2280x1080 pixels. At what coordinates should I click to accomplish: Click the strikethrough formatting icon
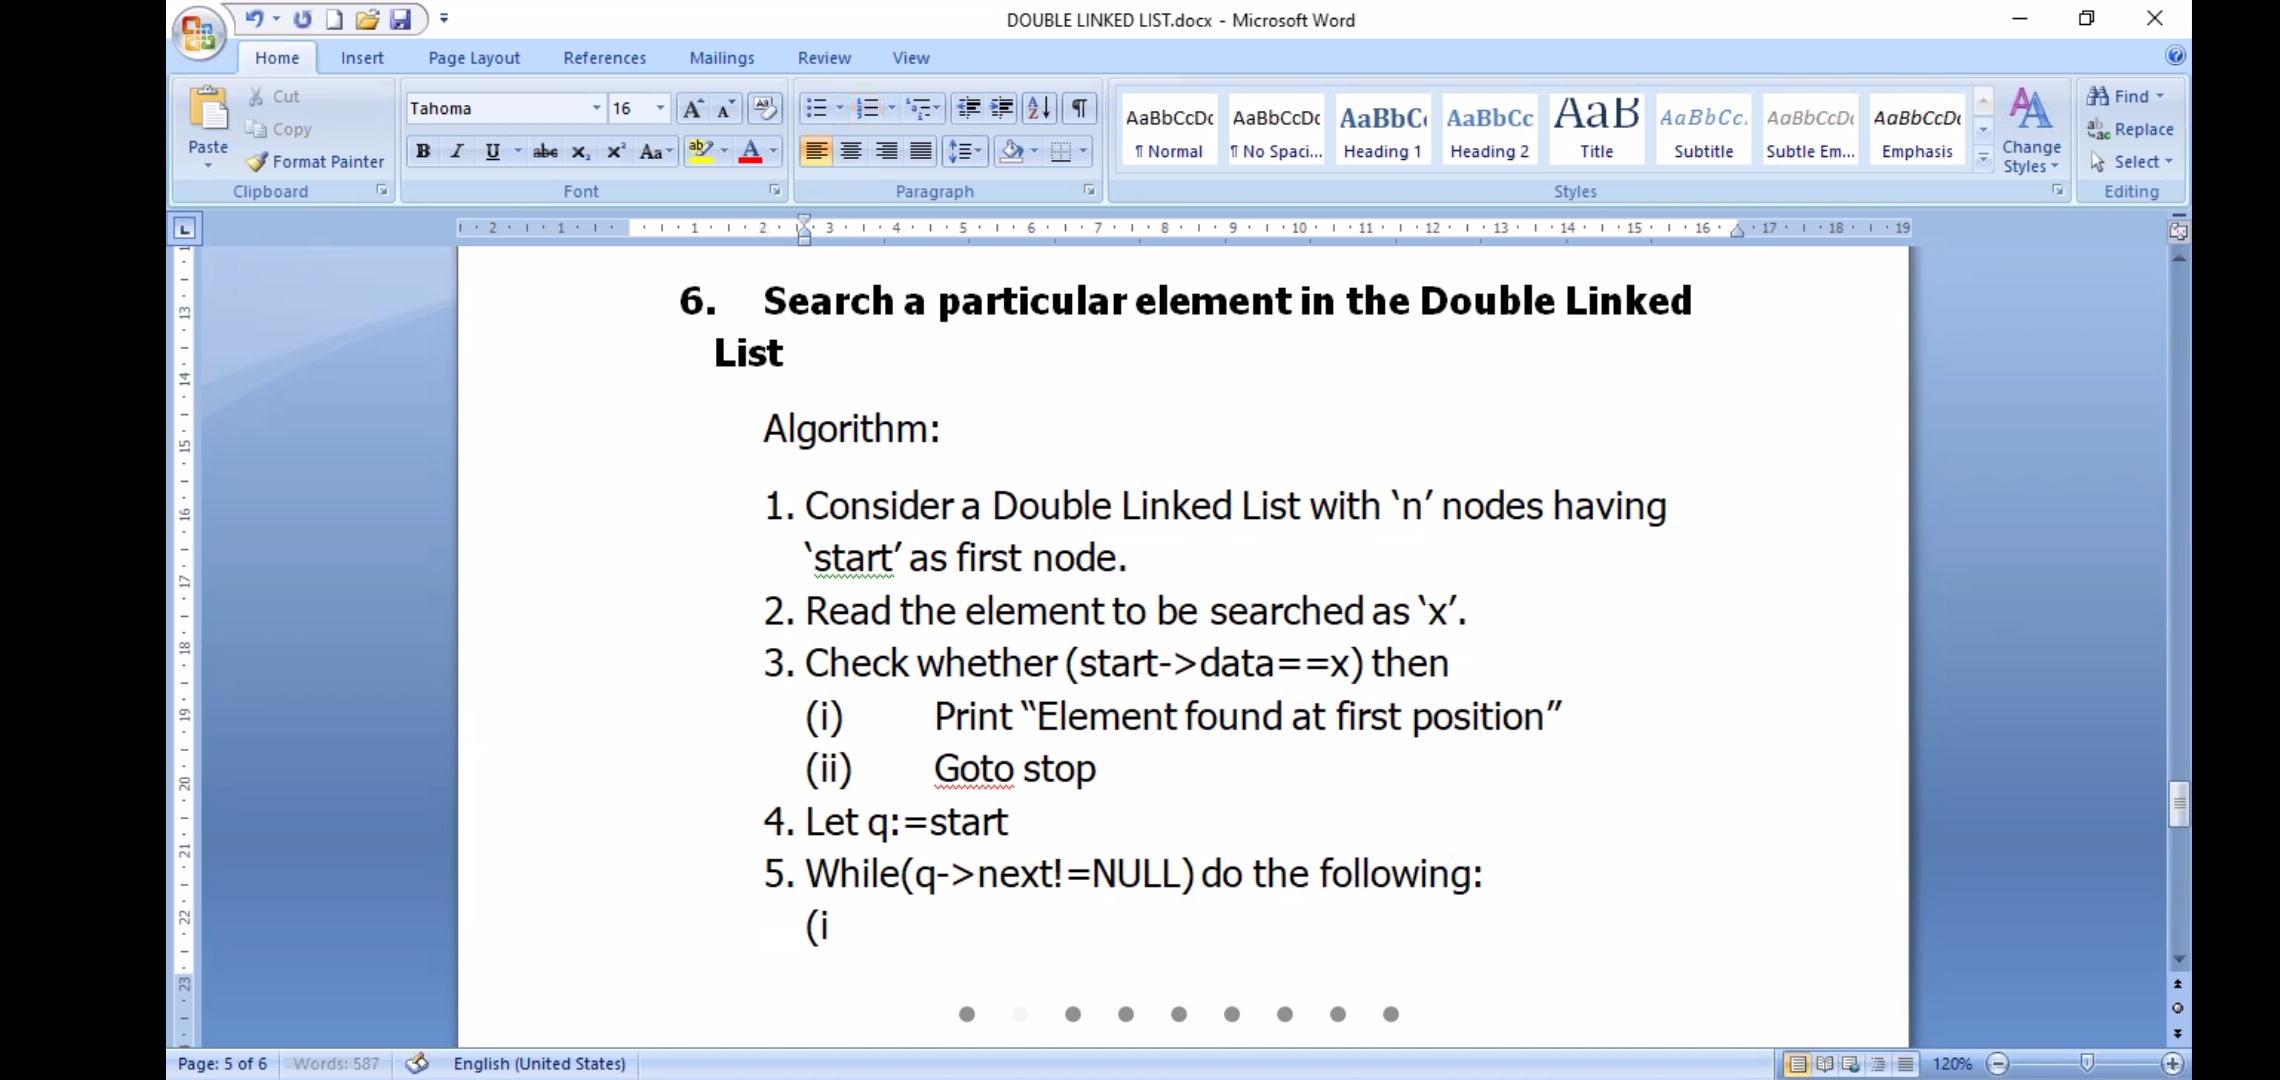coord(545,152)
